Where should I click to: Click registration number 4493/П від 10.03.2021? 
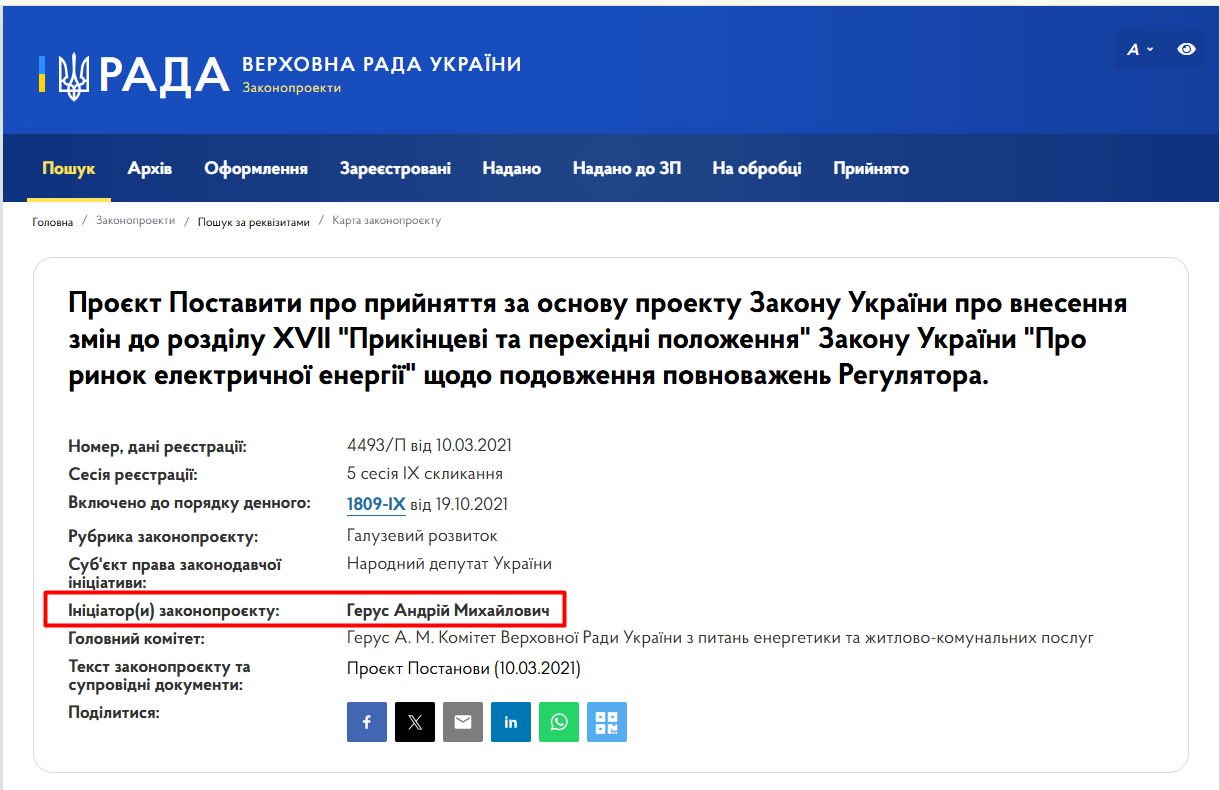click(429, 445)
